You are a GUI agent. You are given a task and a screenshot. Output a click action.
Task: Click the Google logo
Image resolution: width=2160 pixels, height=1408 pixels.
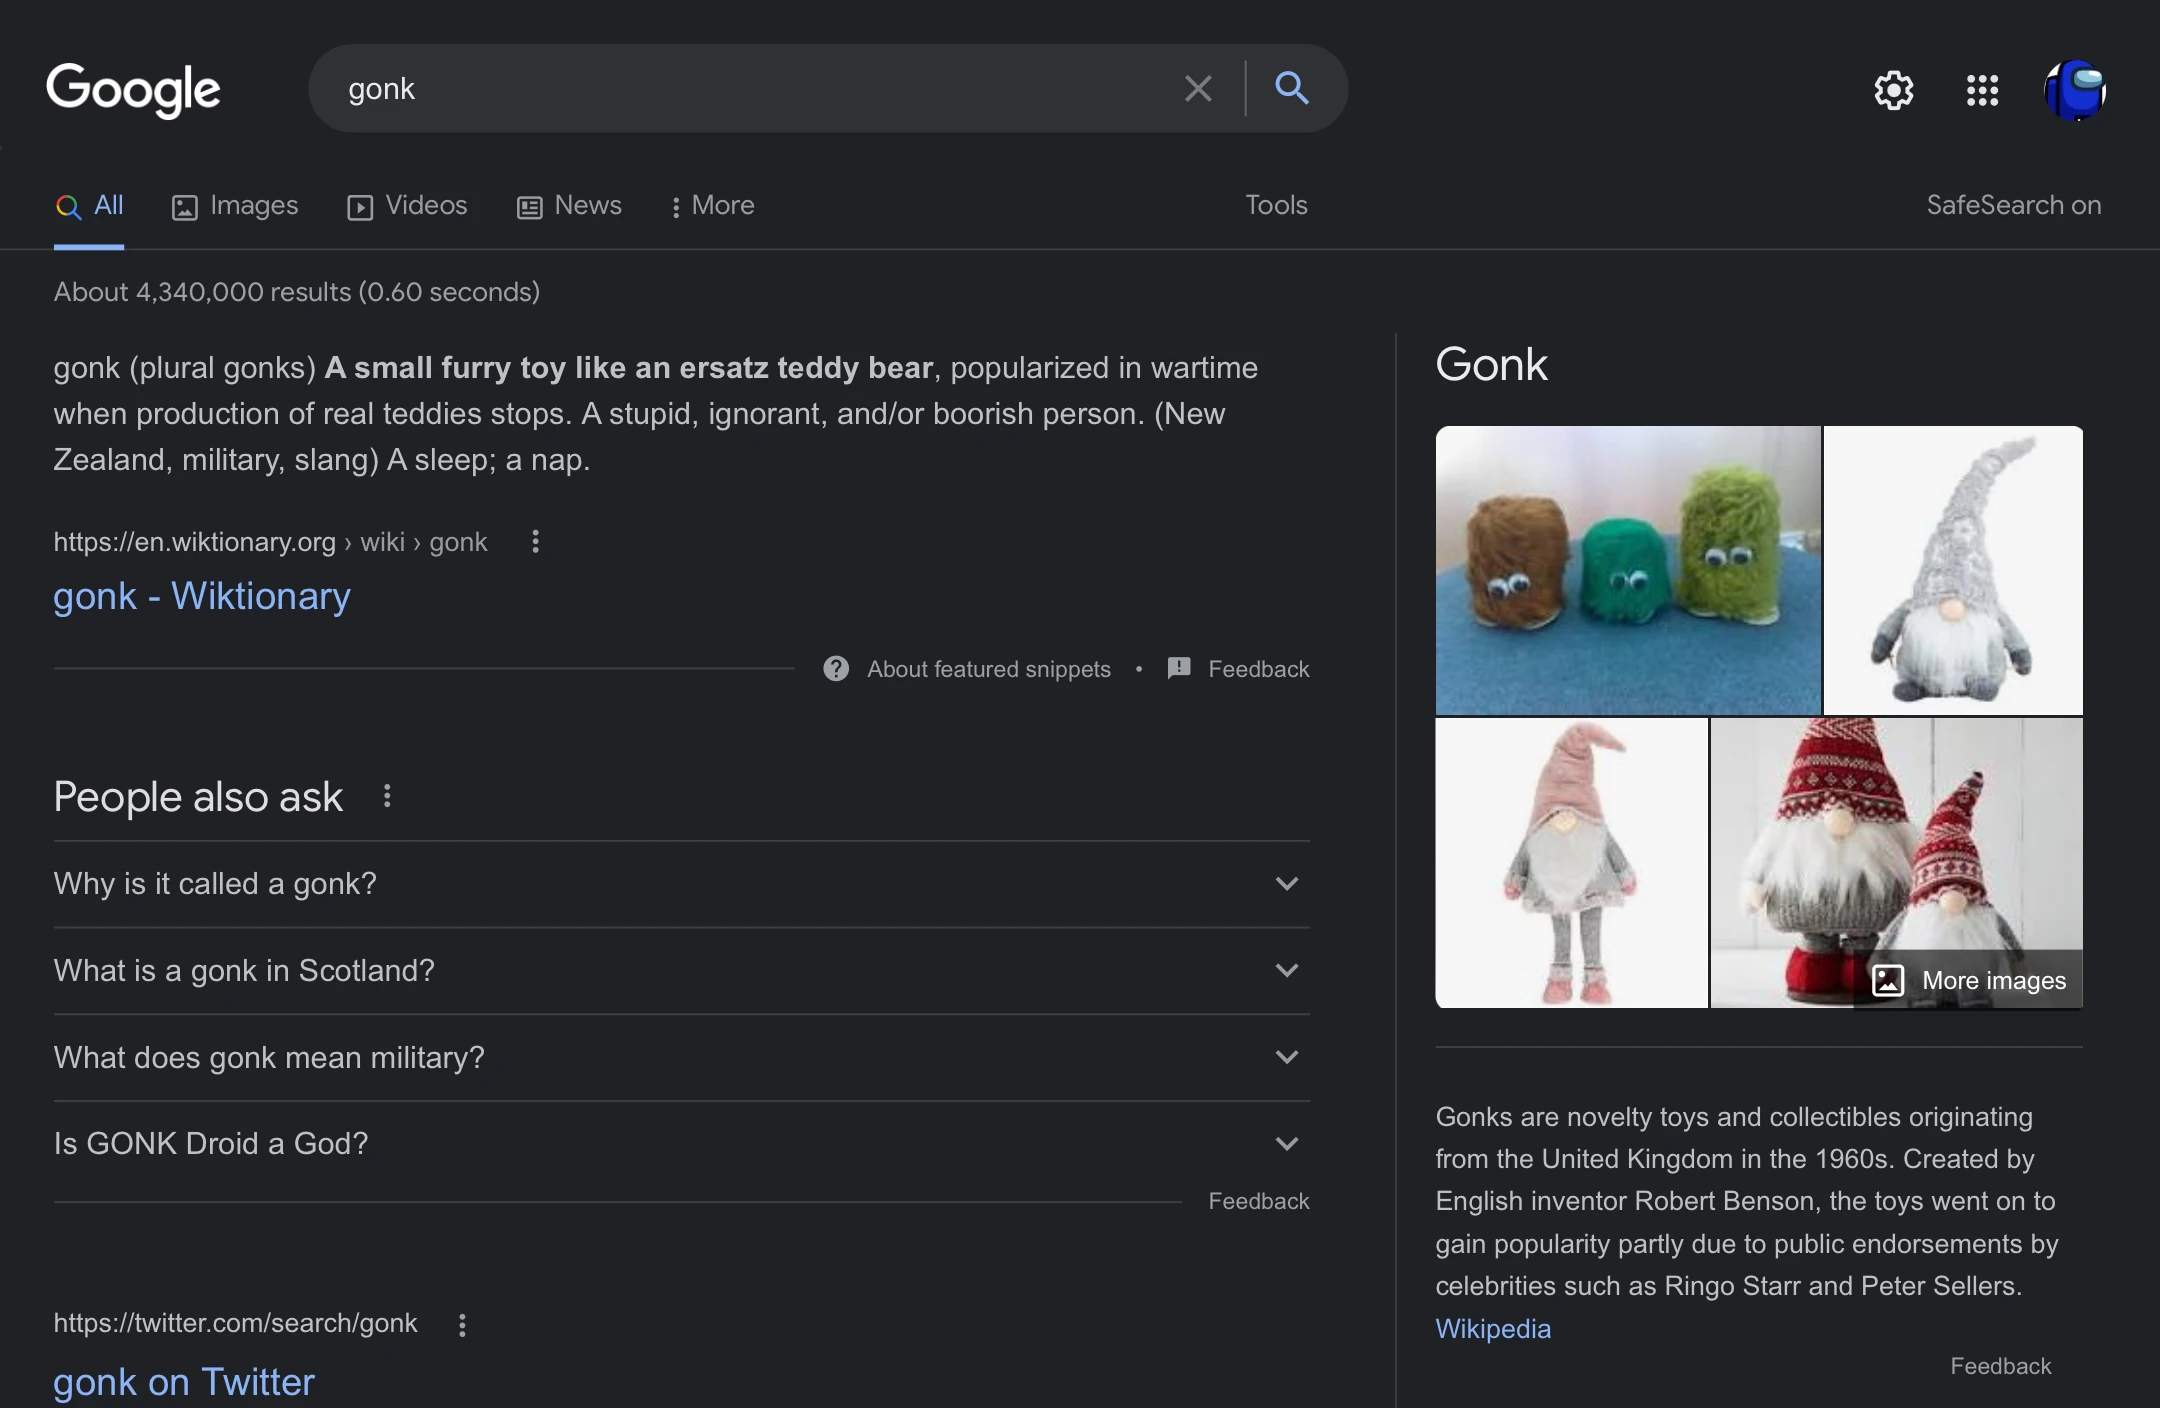coord(132,90)
